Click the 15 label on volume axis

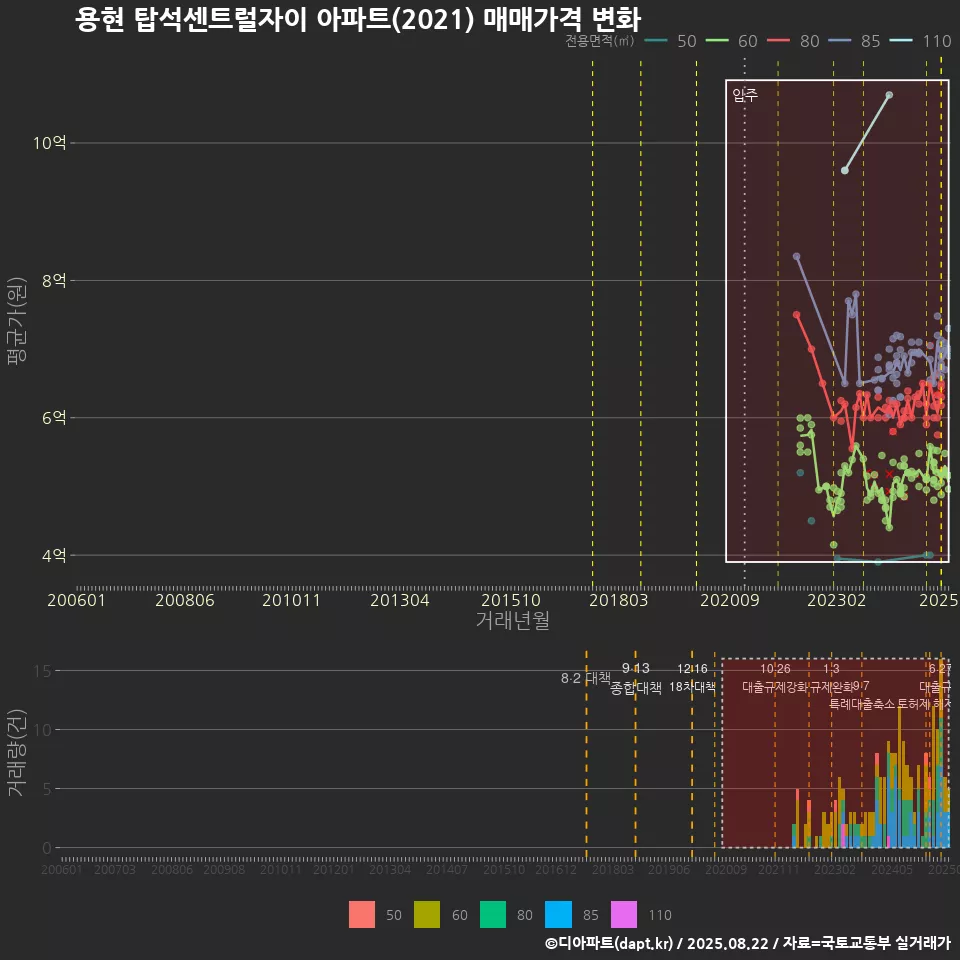point(42,670)
